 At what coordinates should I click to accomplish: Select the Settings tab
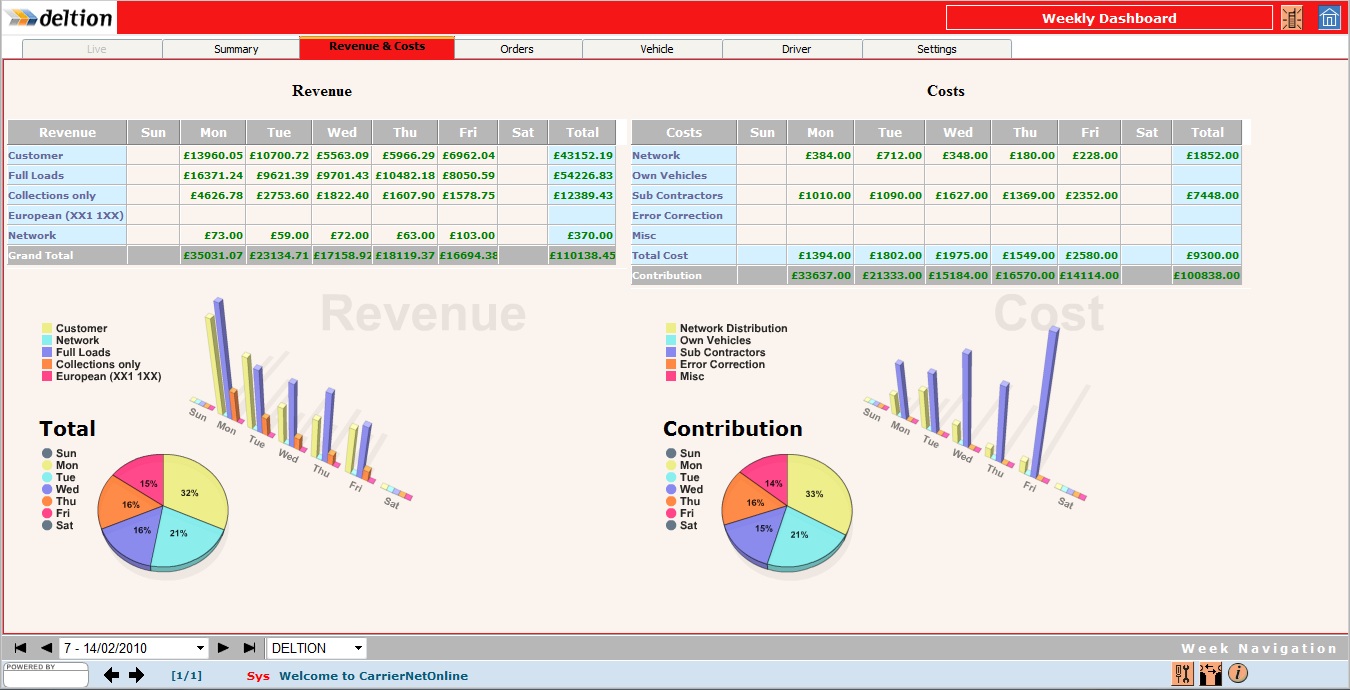pos(936,48)
